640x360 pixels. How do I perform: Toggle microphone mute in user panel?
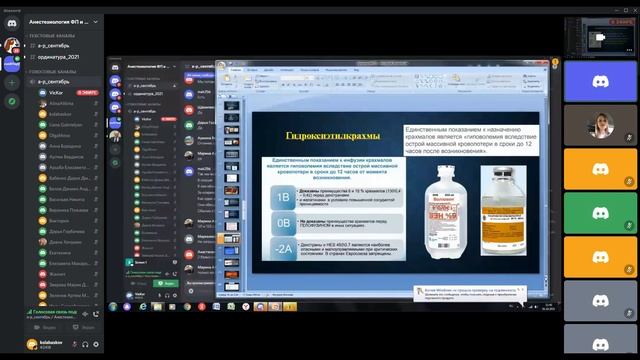pyautogui.click(x=74, y=344)
